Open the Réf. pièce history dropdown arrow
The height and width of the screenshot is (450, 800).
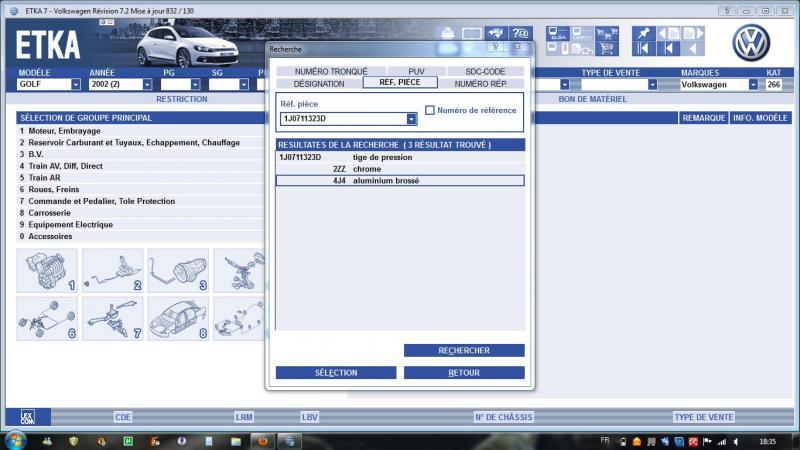(411, 119)
